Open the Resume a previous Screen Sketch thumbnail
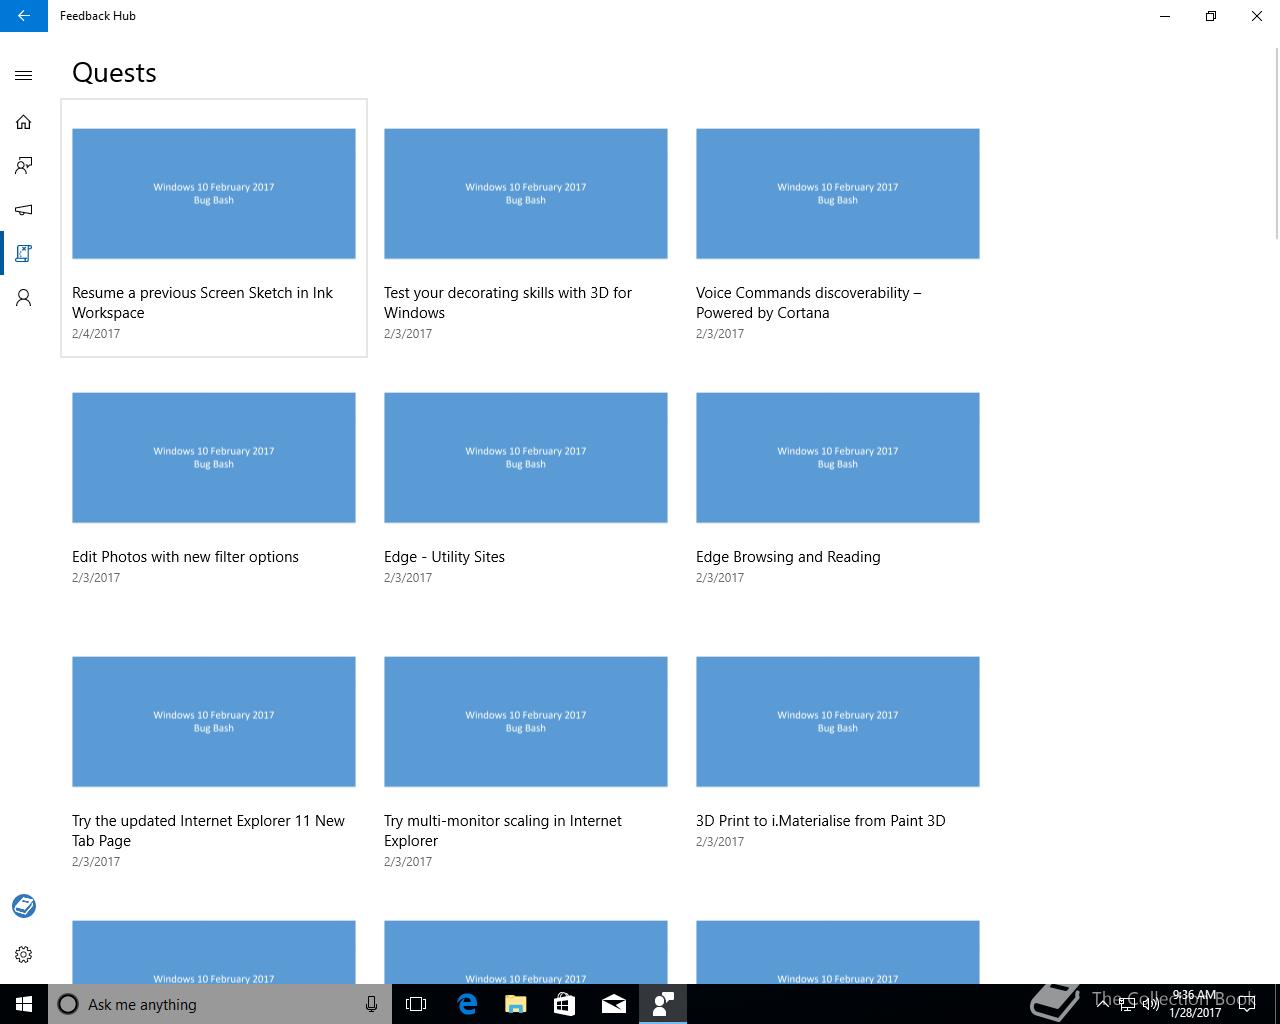Image resolution: width=1280 pixels, height=1024 pixels. pos(214,193)
